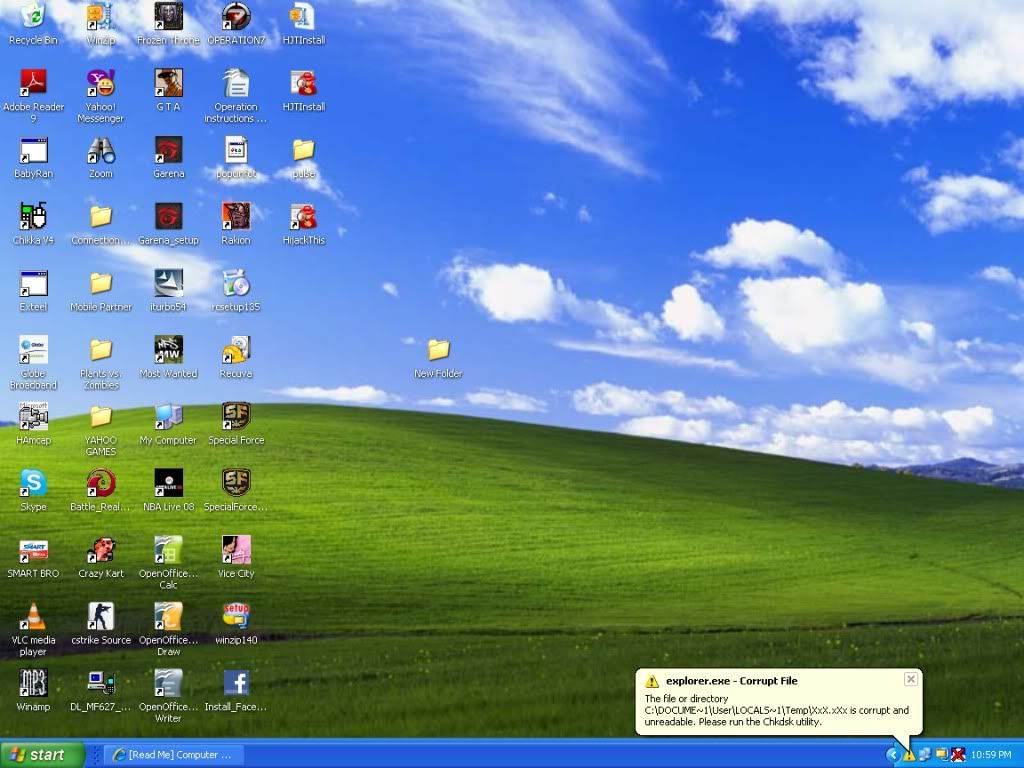Select the Vice City game shortcut
The height and width of the screenshot is (768, 1024).
[236, 557]
